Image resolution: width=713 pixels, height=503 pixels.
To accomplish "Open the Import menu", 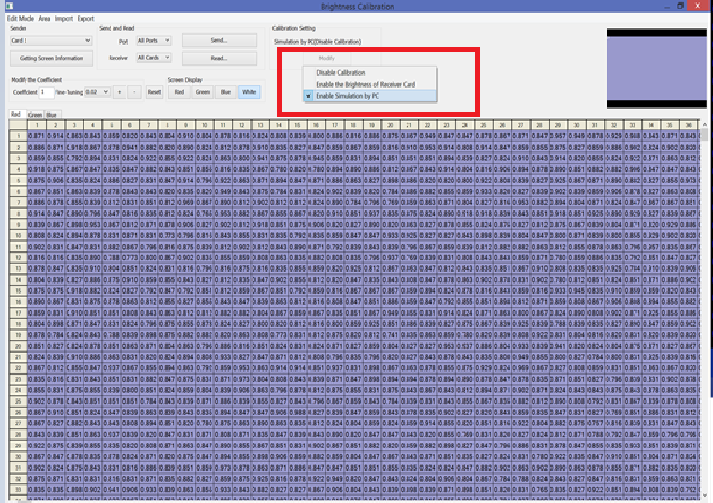I will point(62,19).
